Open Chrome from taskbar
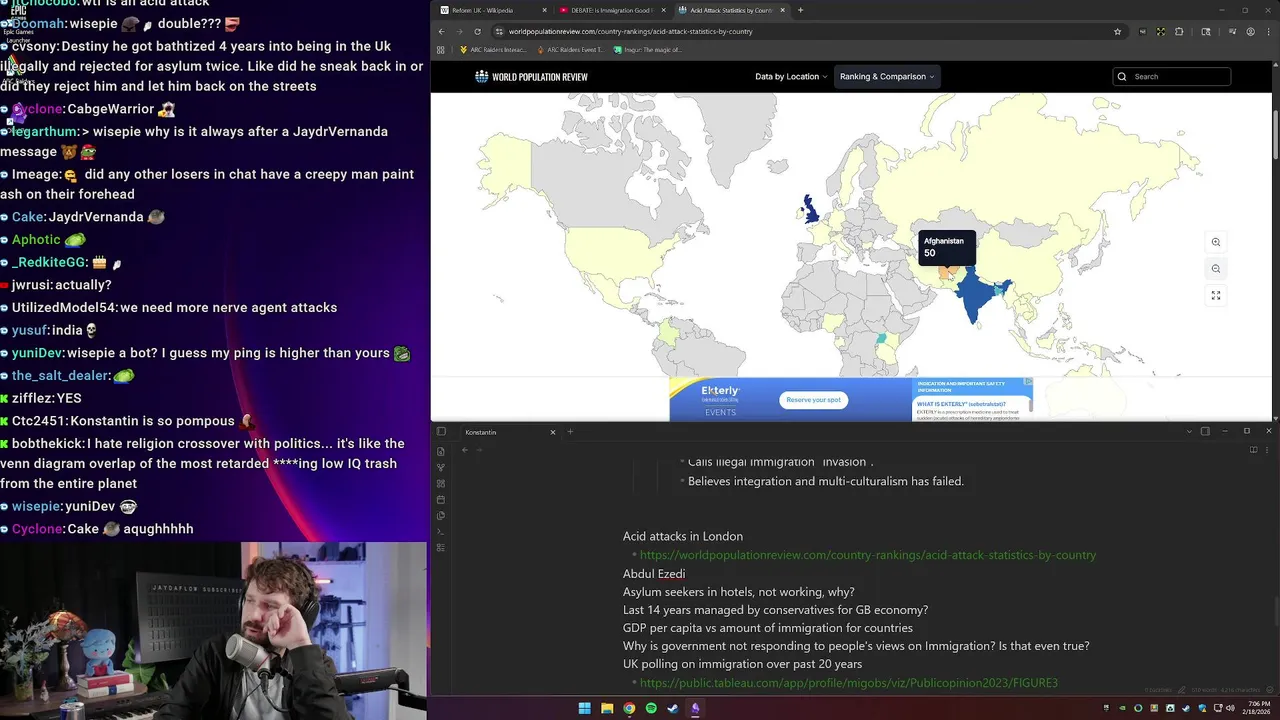Viewport: 1280px width, 720px height. tap(629, 708)
